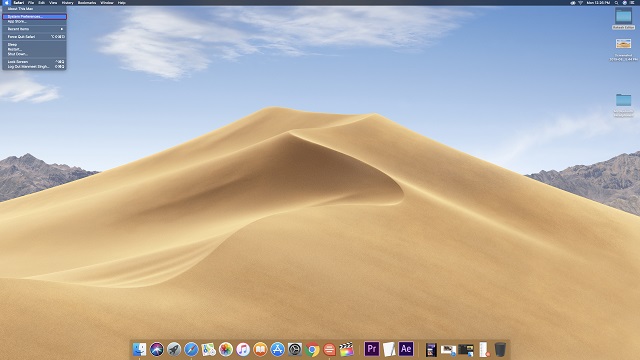Open Photos app in the Dock
This screenshot has height=360, width=640.
pos(226,349)
